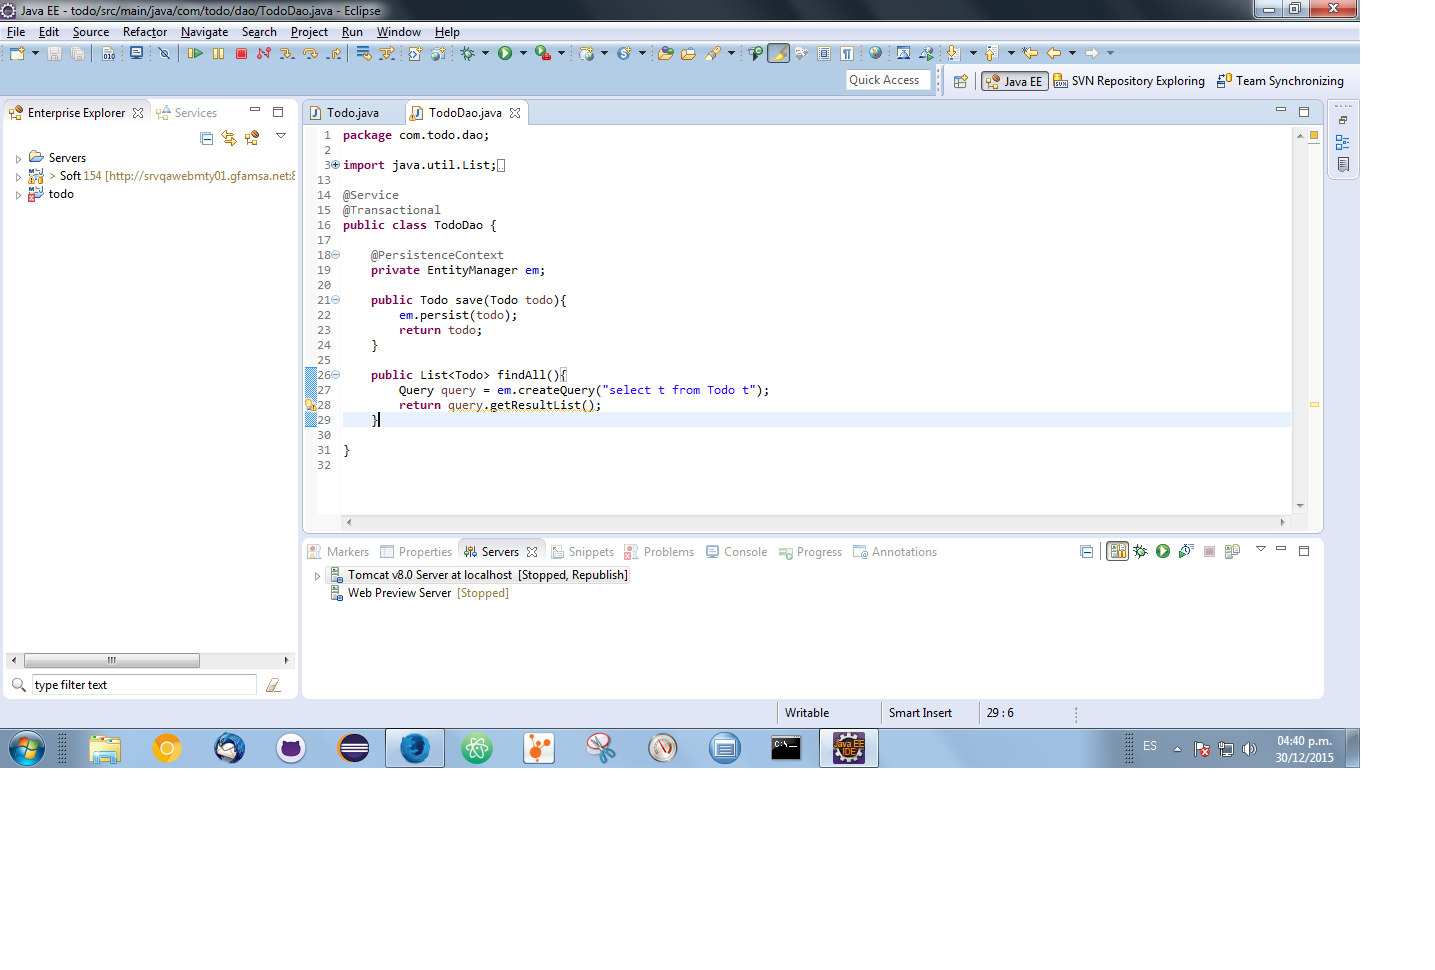Viewport: 1435px width, 970px height.
Task: Click the Next Annotation arrow icon
Action: pos(953,53)
